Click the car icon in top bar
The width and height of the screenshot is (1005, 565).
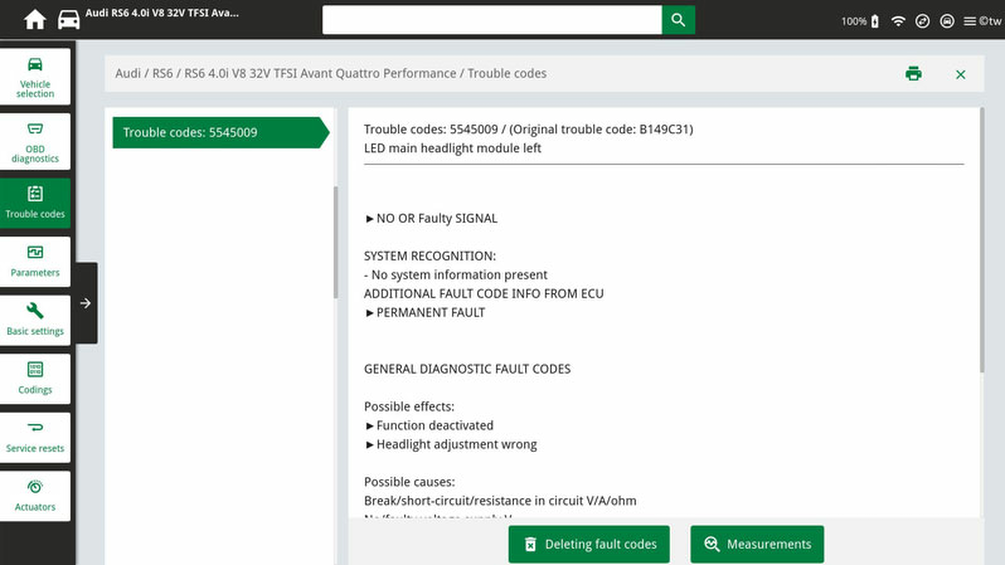coord(69,20)
